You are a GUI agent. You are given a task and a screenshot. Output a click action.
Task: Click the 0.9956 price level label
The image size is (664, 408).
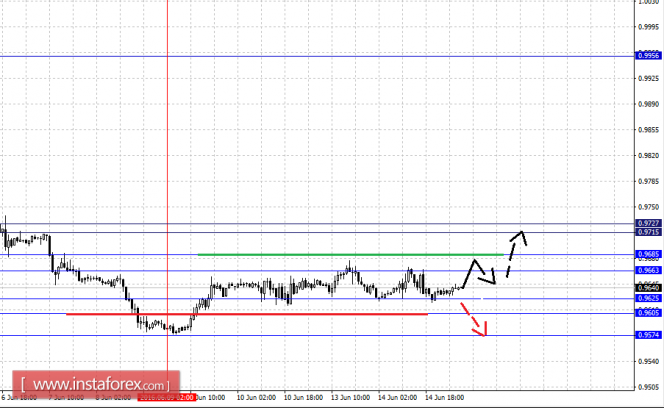[x=648, y=56]
